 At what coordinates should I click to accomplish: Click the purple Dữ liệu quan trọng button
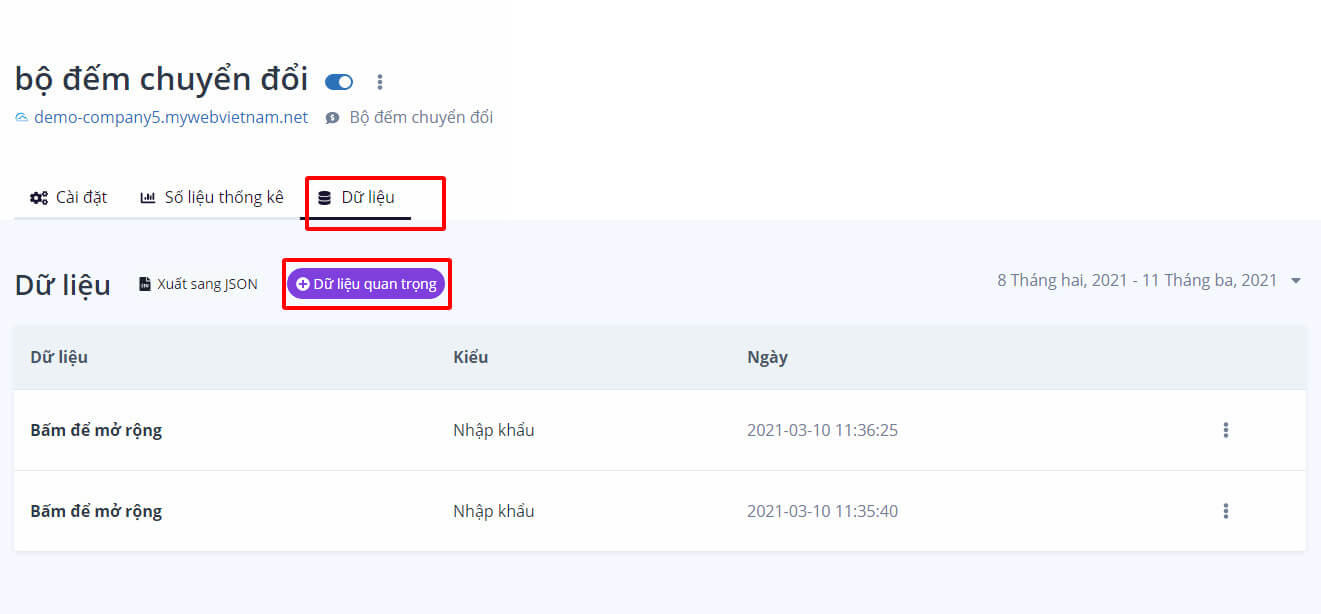[366, 284]
